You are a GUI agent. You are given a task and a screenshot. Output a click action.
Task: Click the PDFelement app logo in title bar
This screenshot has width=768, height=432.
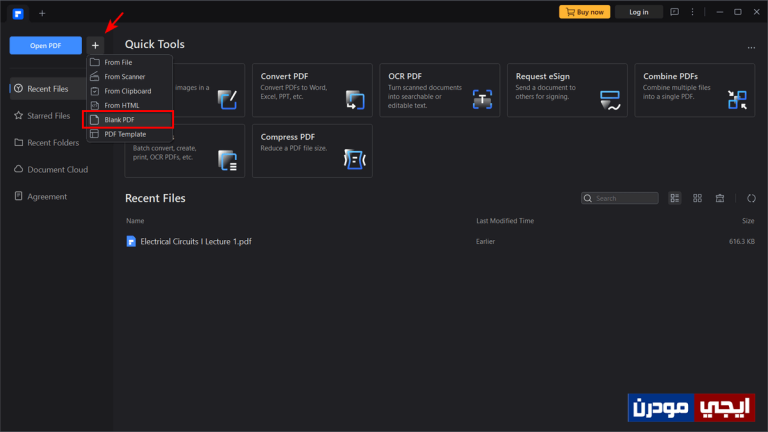18,14
